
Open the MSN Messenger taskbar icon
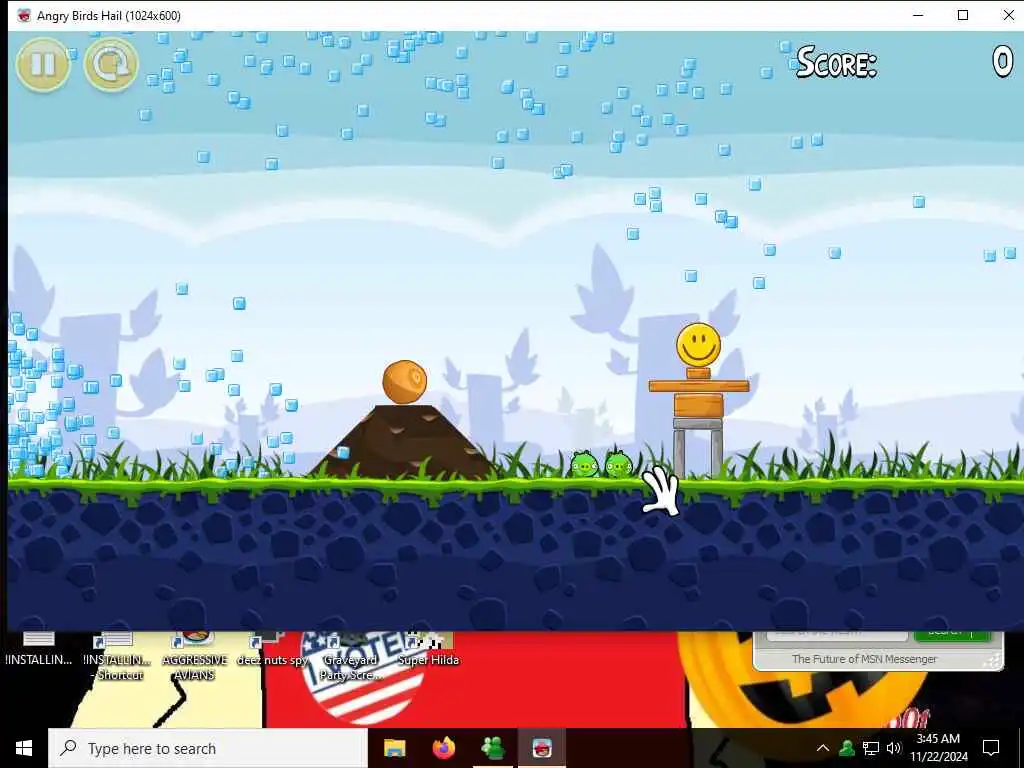pos(493,748)
